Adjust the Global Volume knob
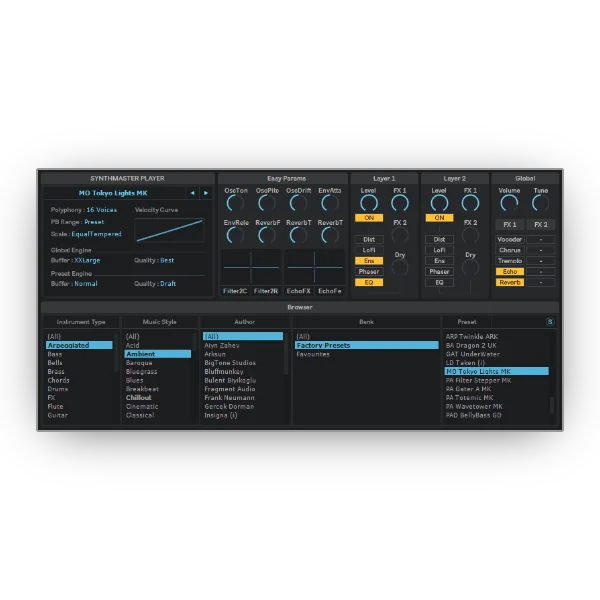 point(509,203)
